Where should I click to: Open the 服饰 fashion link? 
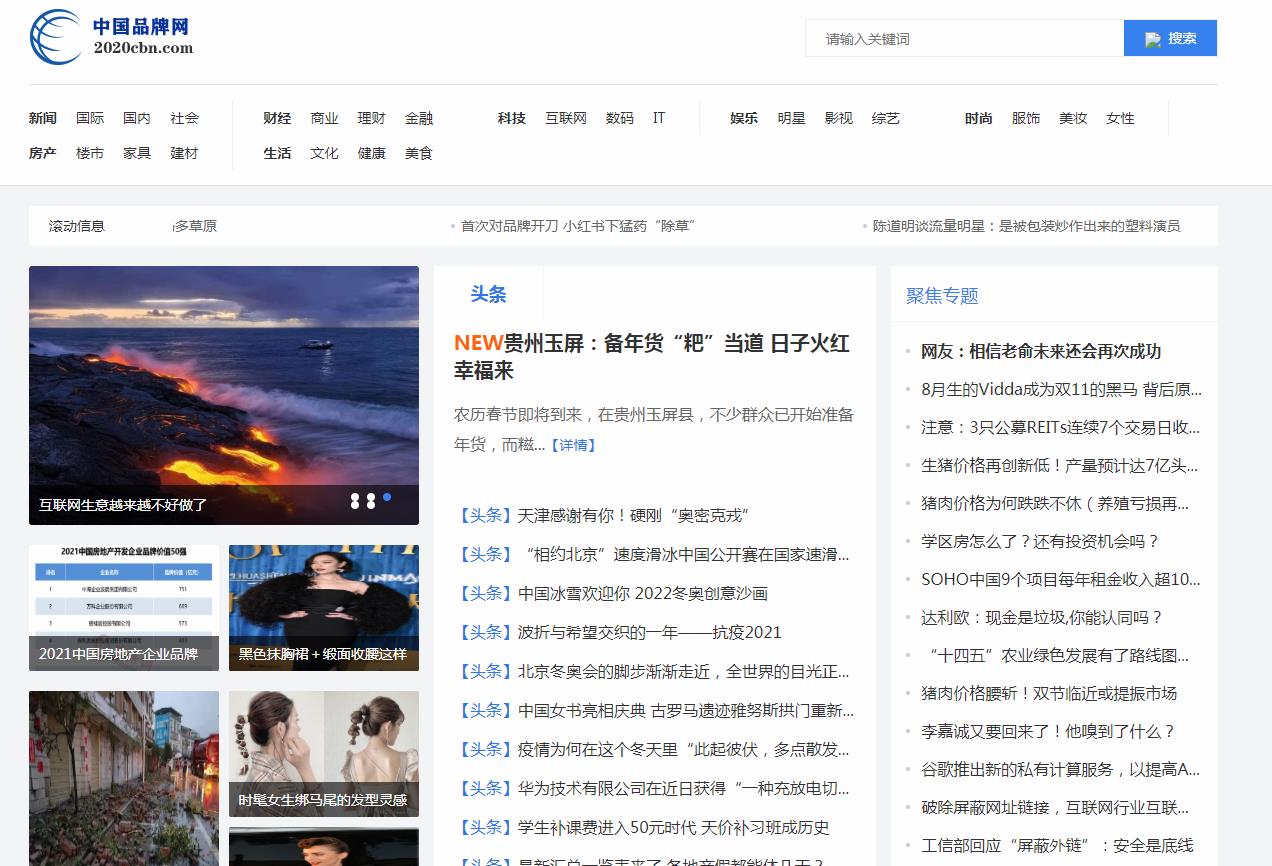(x=1026, y=118)
